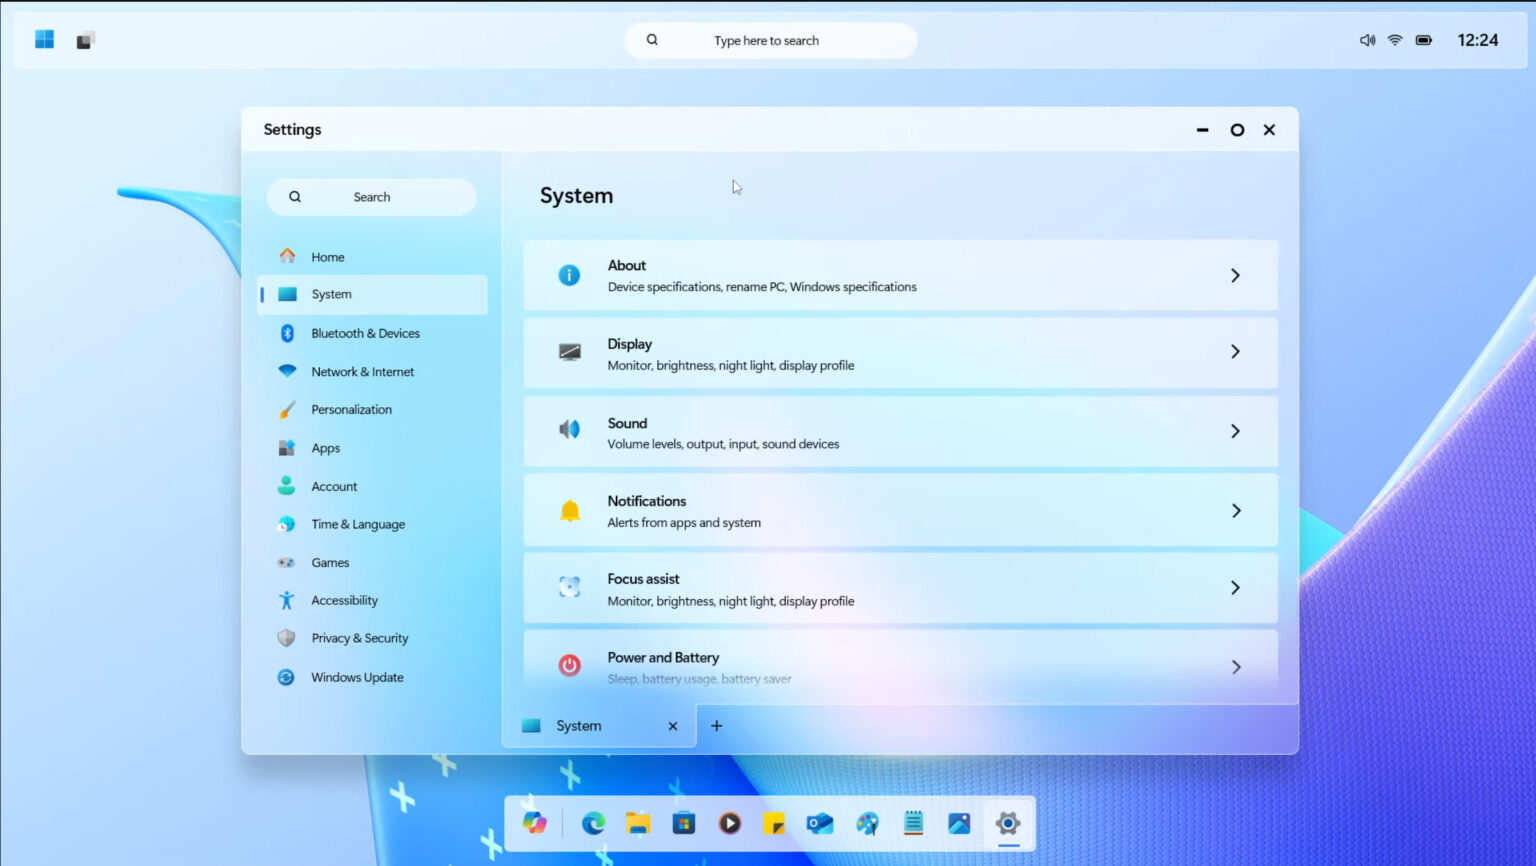The width and height of the screenshot is (1536, 866).
Task: Select Bluetooth & Devices in the sidebar
Action: point(365,333)
